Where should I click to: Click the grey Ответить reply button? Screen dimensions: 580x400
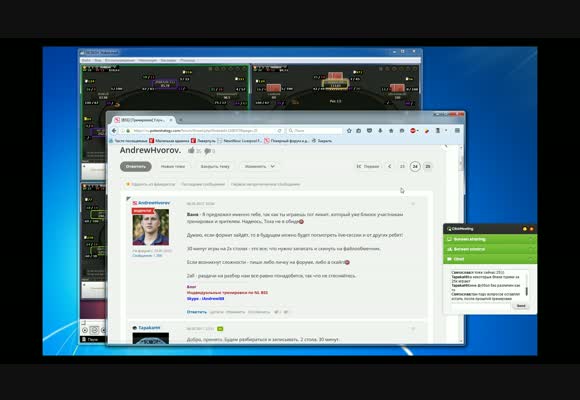coord(136,167)
